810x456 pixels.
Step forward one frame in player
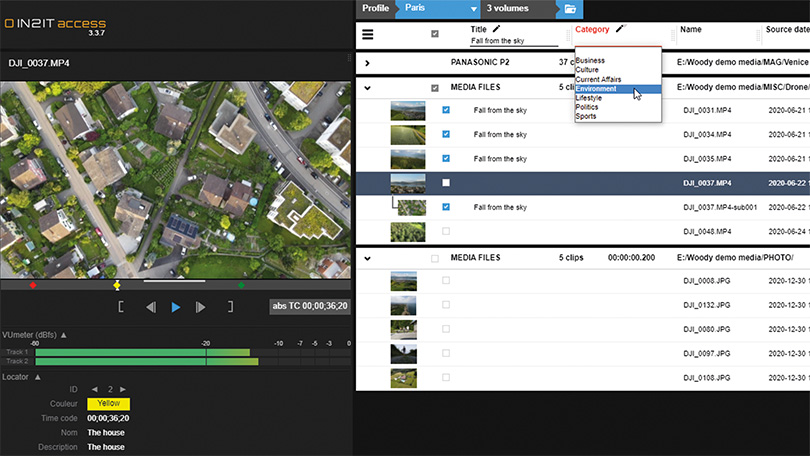(x=201, y=307)
